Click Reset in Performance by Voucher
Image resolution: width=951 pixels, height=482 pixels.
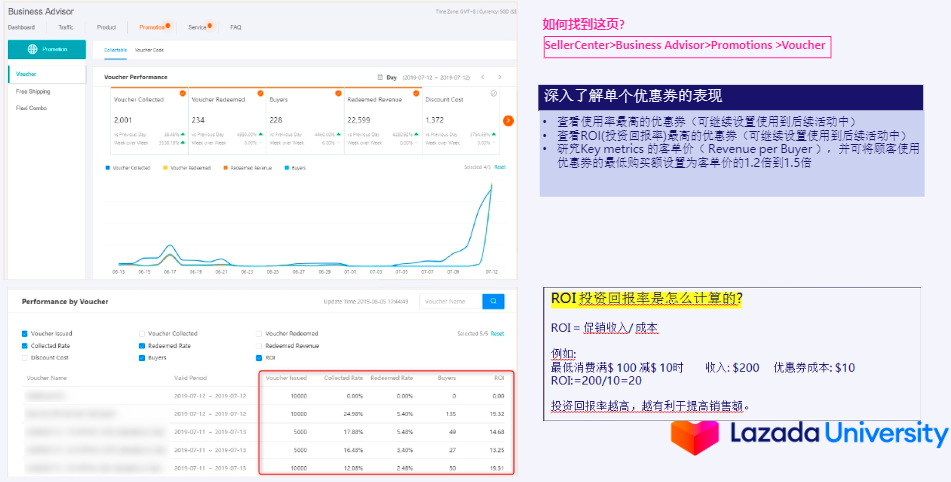(497, 333)
